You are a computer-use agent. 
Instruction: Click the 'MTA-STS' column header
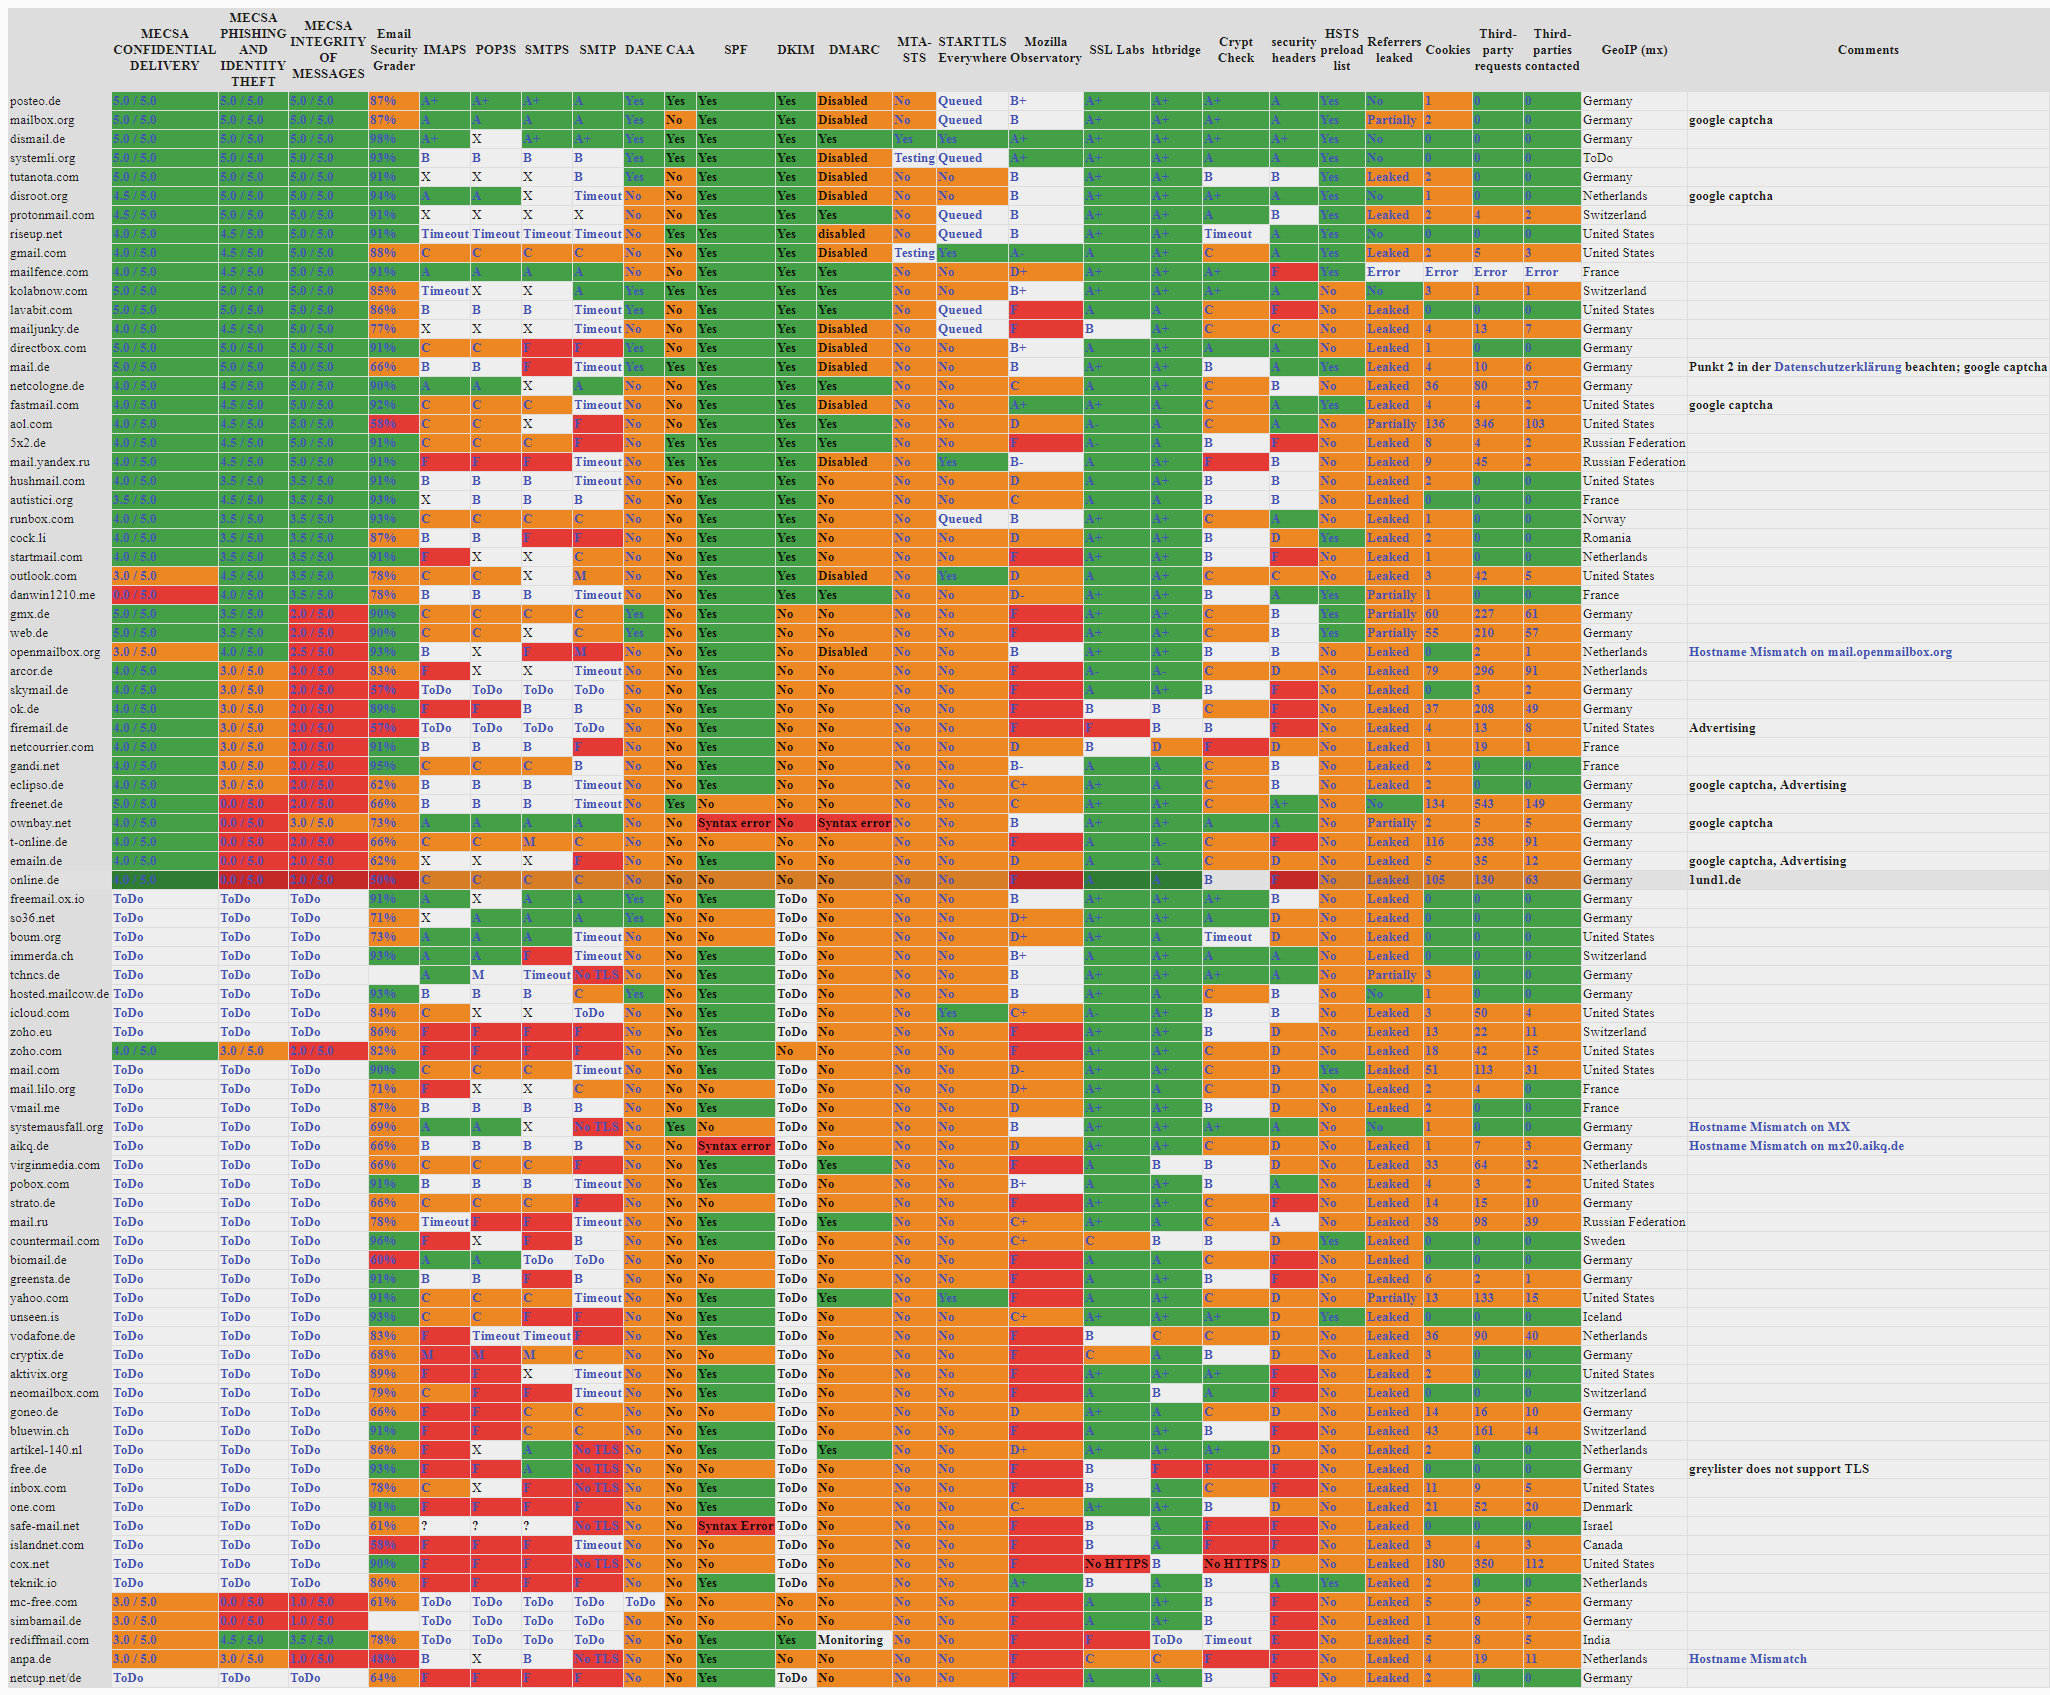click(913, 50)
